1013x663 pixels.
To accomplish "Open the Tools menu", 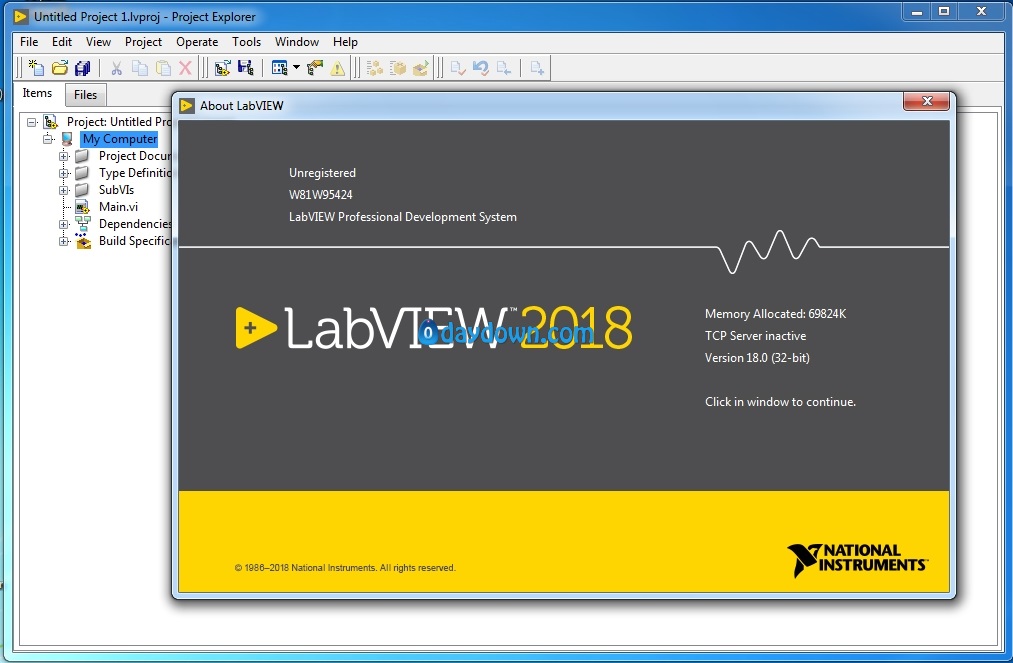I will click(x=247, y=42).
